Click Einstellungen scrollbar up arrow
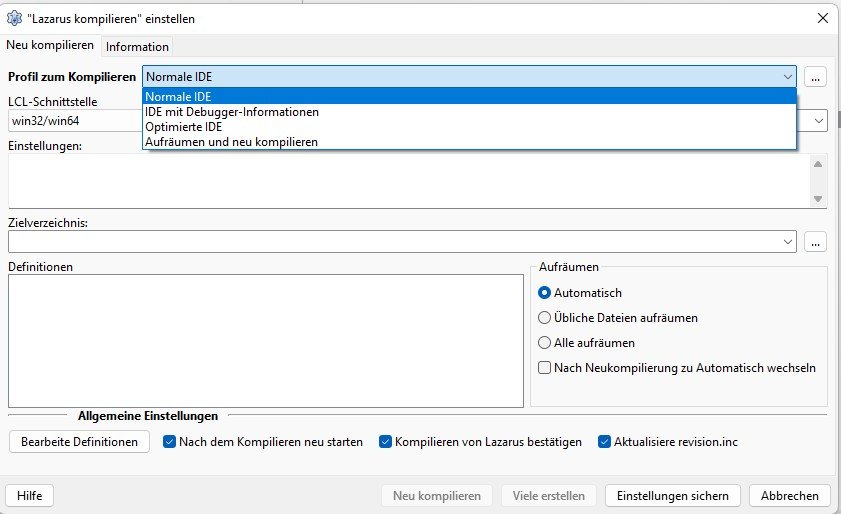The height and width of the screenshot is (514, 841). click(x=817, y=164)
